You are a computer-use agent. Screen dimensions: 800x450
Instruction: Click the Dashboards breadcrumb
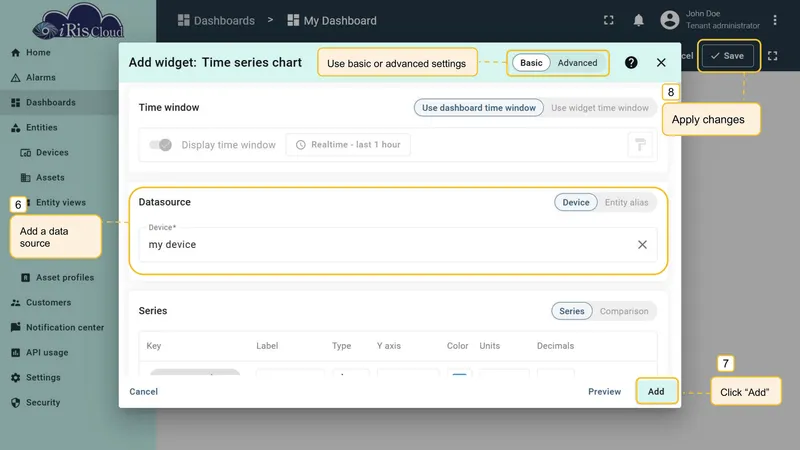tap(216, 20)
